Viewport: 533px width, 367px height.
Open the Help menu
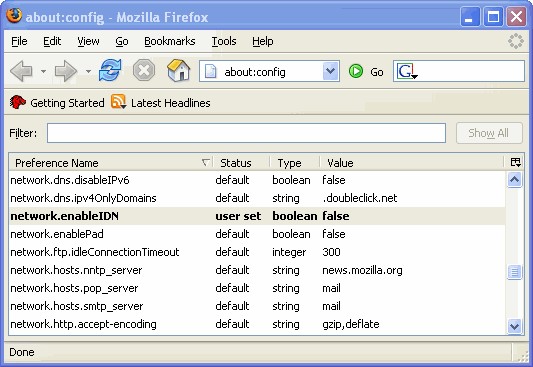point(262,41)
